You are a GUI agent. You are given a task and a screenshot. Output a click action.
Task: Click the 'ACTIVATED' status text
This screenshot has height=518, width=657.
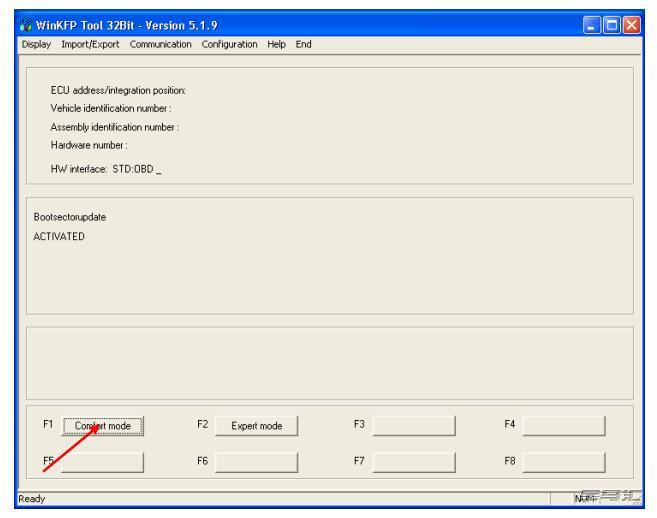pos(59,236)
